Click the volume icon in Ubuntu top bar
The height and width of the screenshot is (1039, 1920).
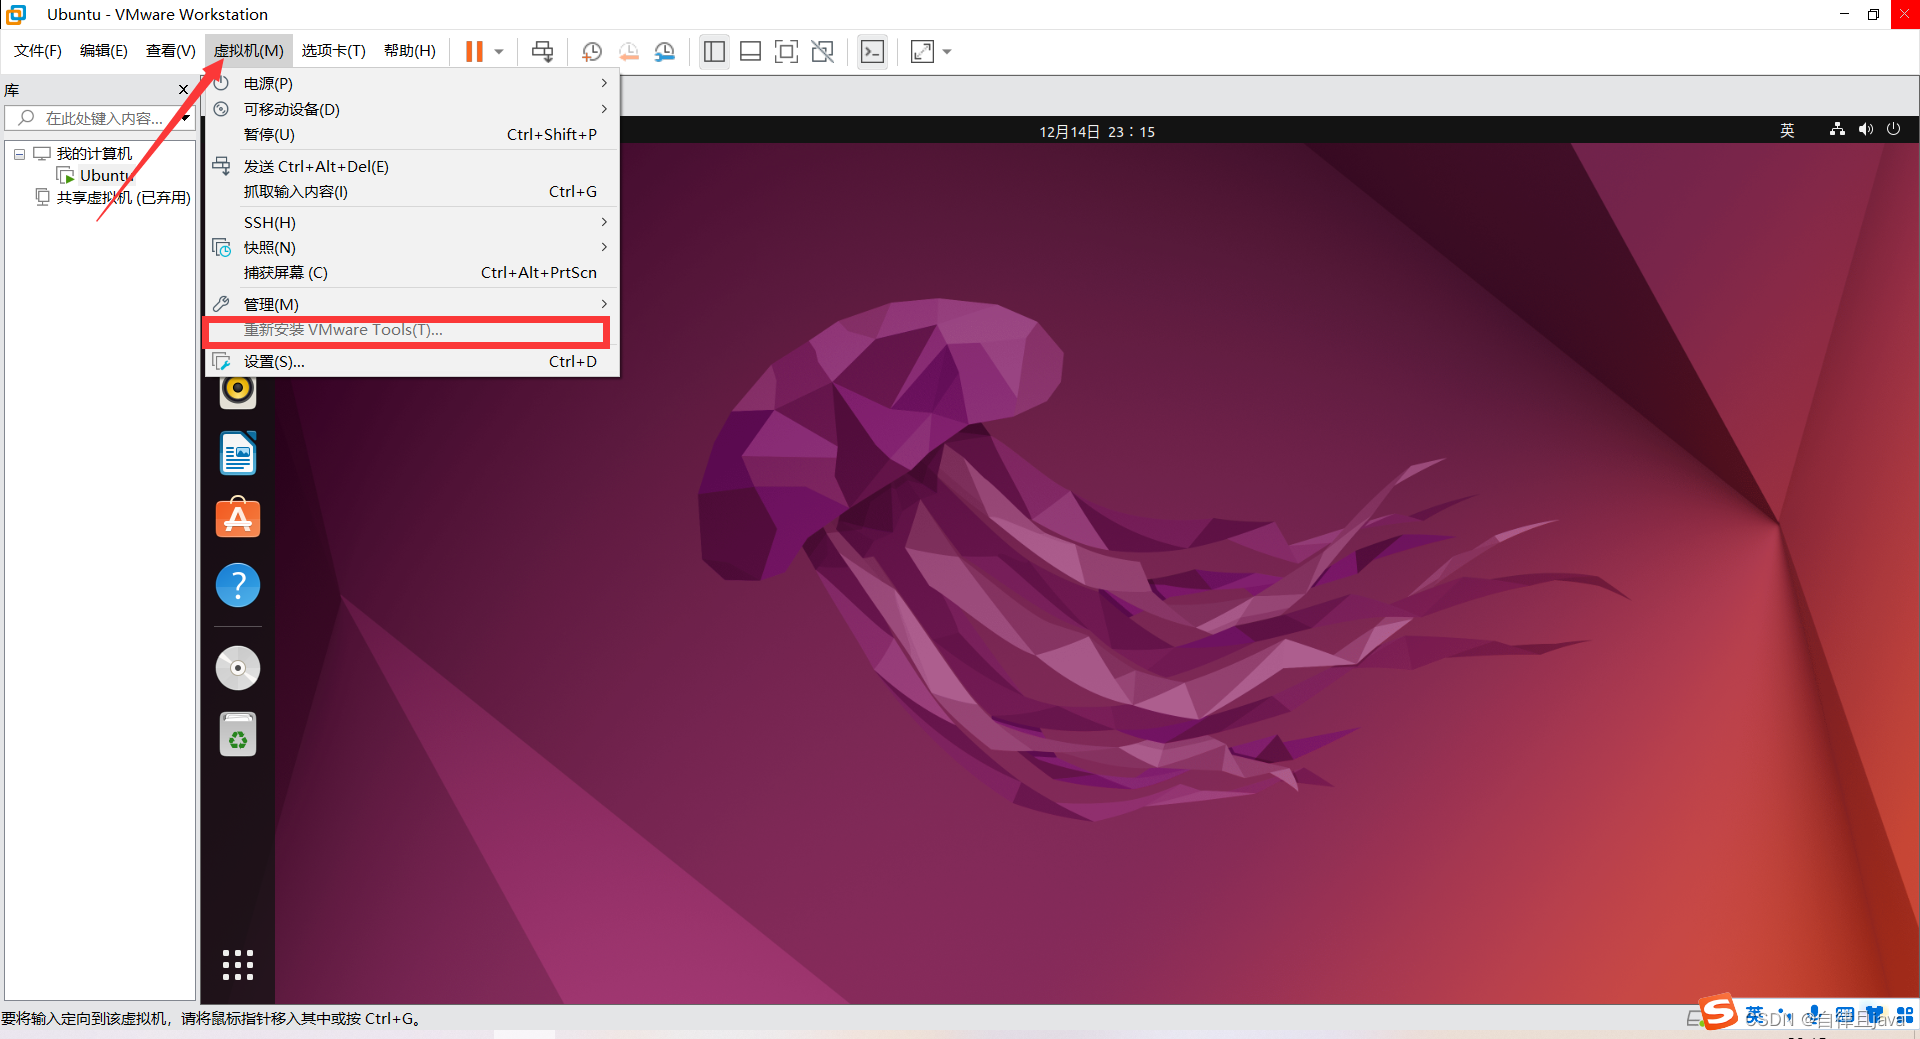tap(1865, 130)
